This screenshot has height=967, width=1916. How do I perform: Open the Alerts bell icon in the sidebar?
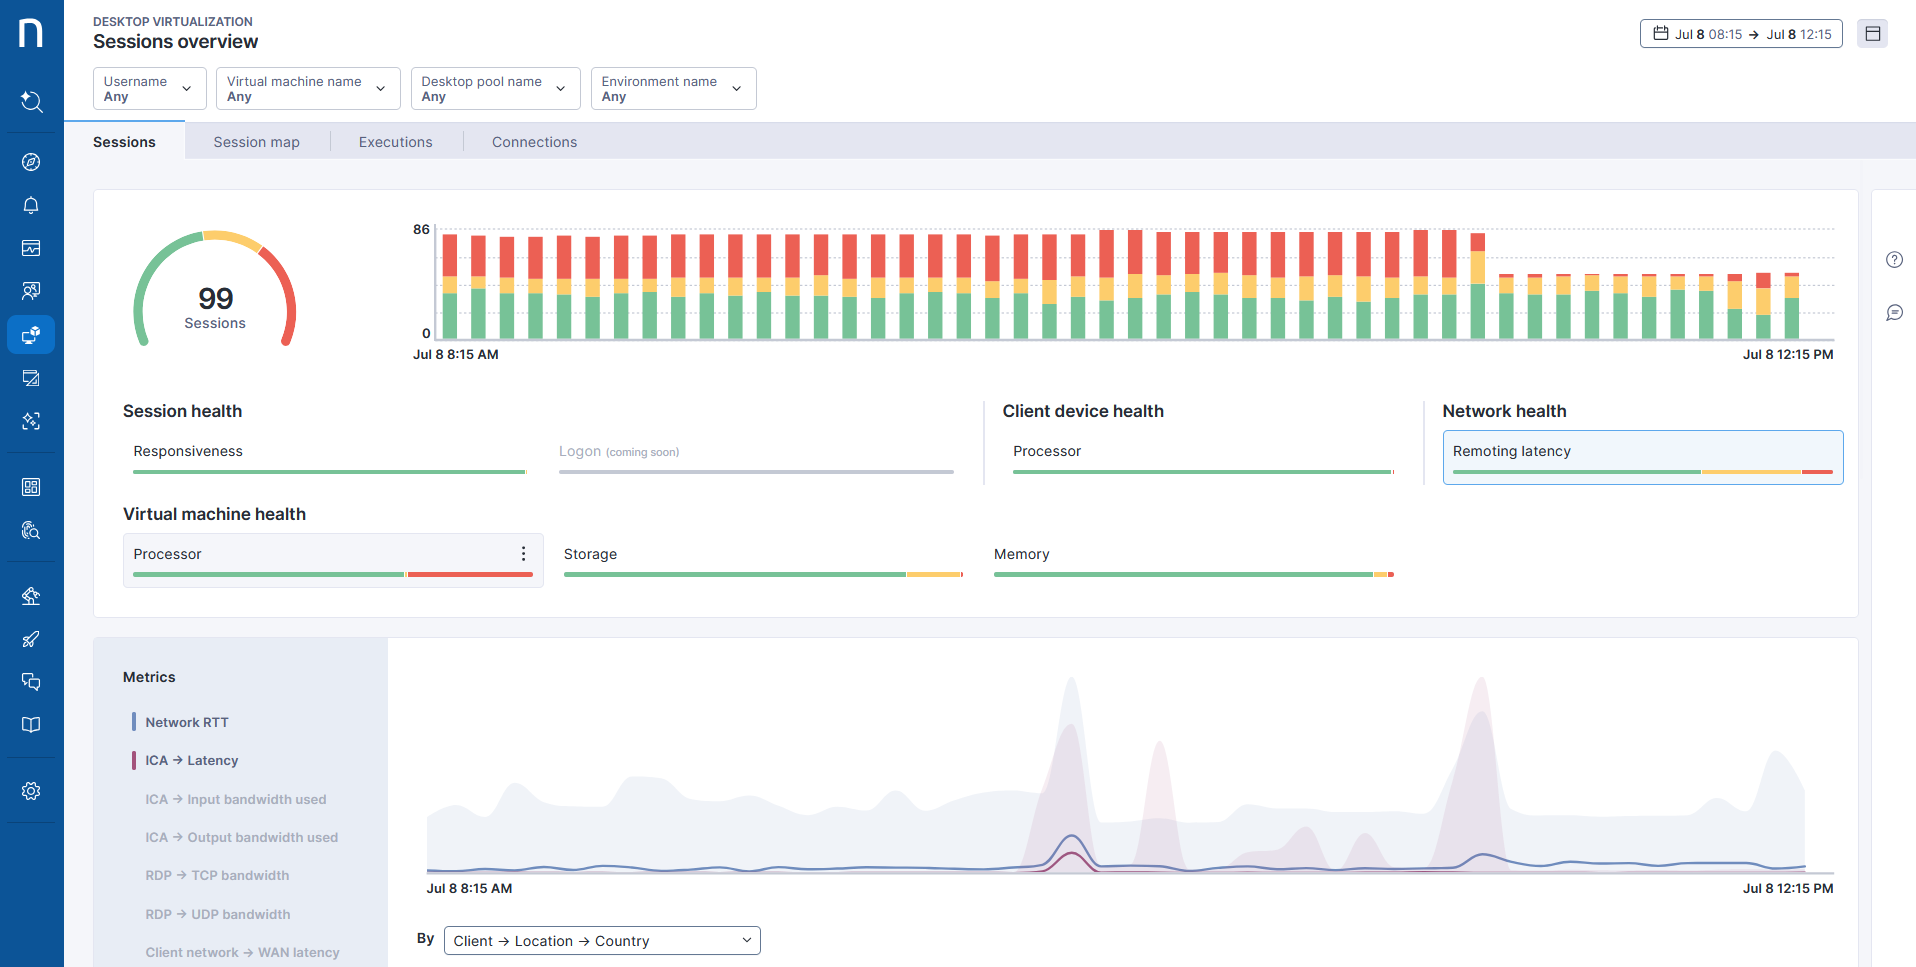tap(31, 205)
